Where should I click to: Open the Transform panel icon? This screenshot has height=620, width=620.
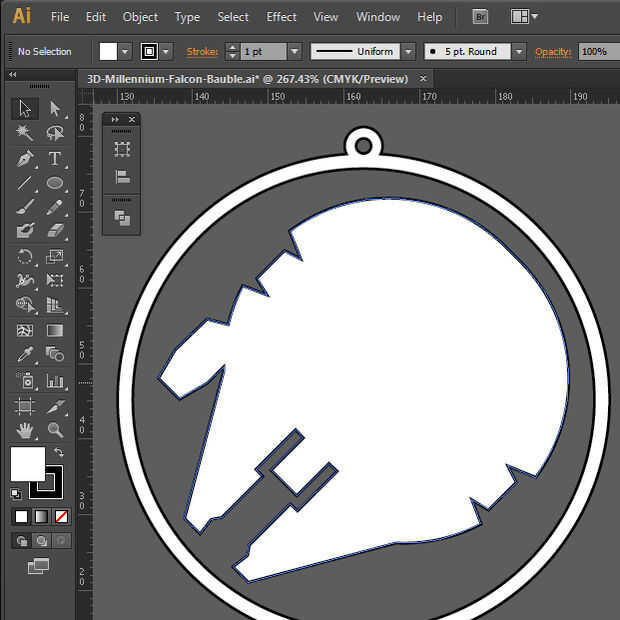(x=122, y=149)
